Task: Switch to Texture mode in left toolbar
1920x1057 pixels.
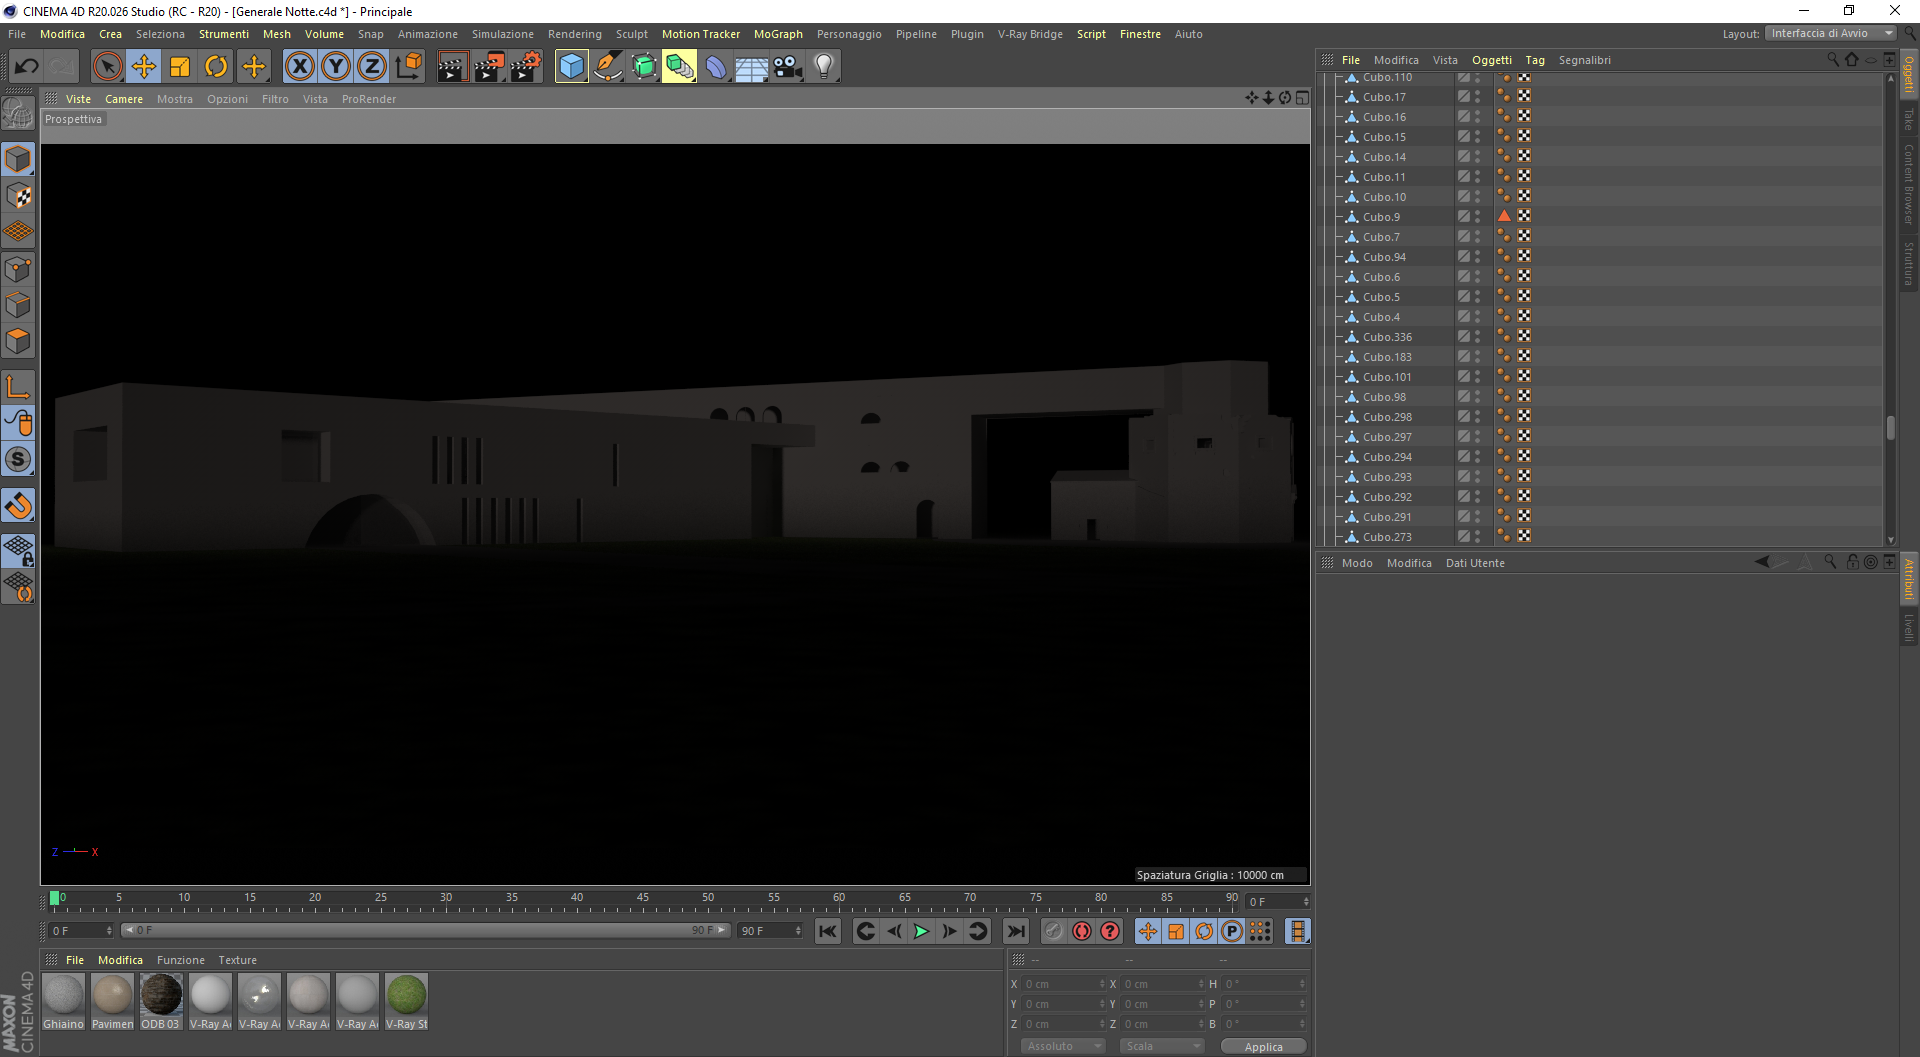Action: click(18, 196)
